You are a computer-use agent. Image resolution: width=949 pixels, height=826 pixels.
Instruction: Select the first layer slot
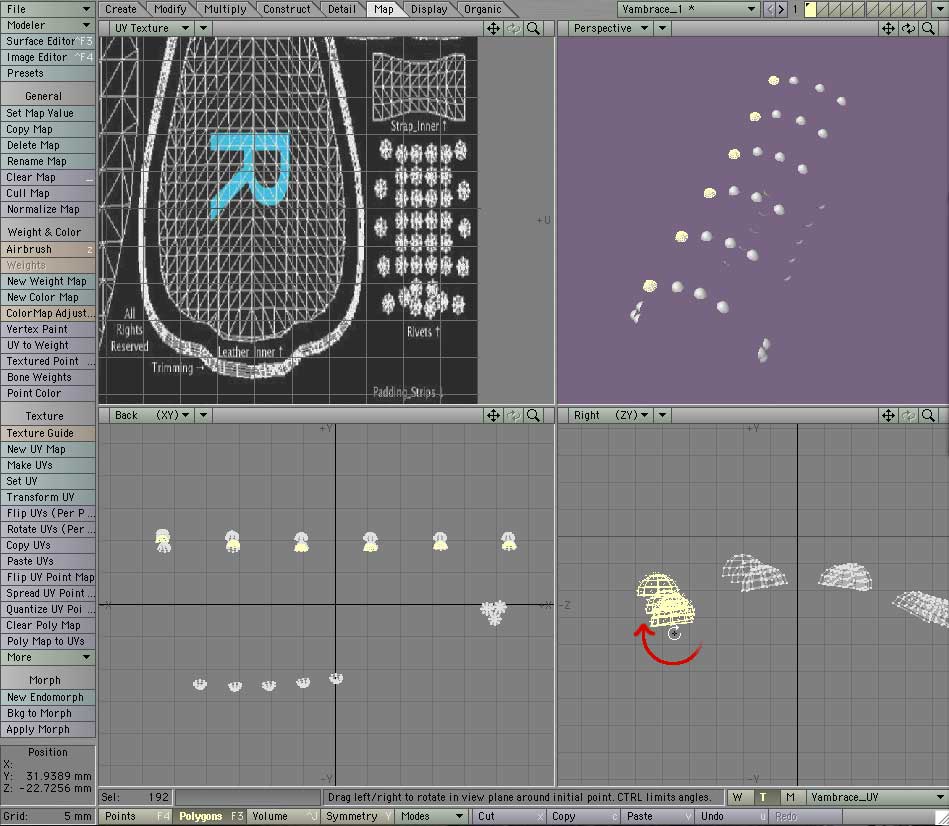point(810,9)
